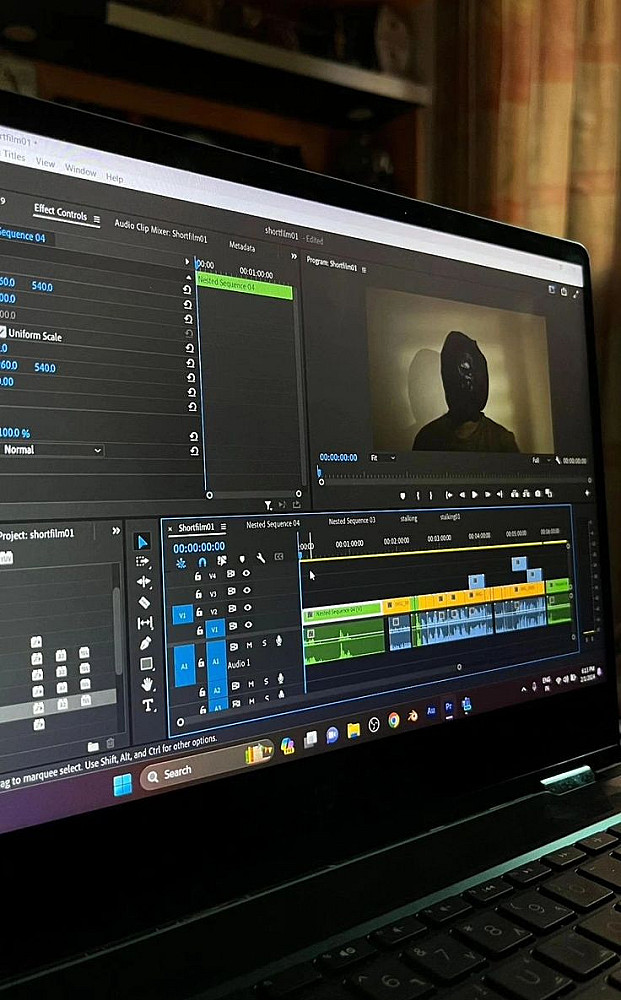Open the Fit zoom level dropdown

pos(383,458)
